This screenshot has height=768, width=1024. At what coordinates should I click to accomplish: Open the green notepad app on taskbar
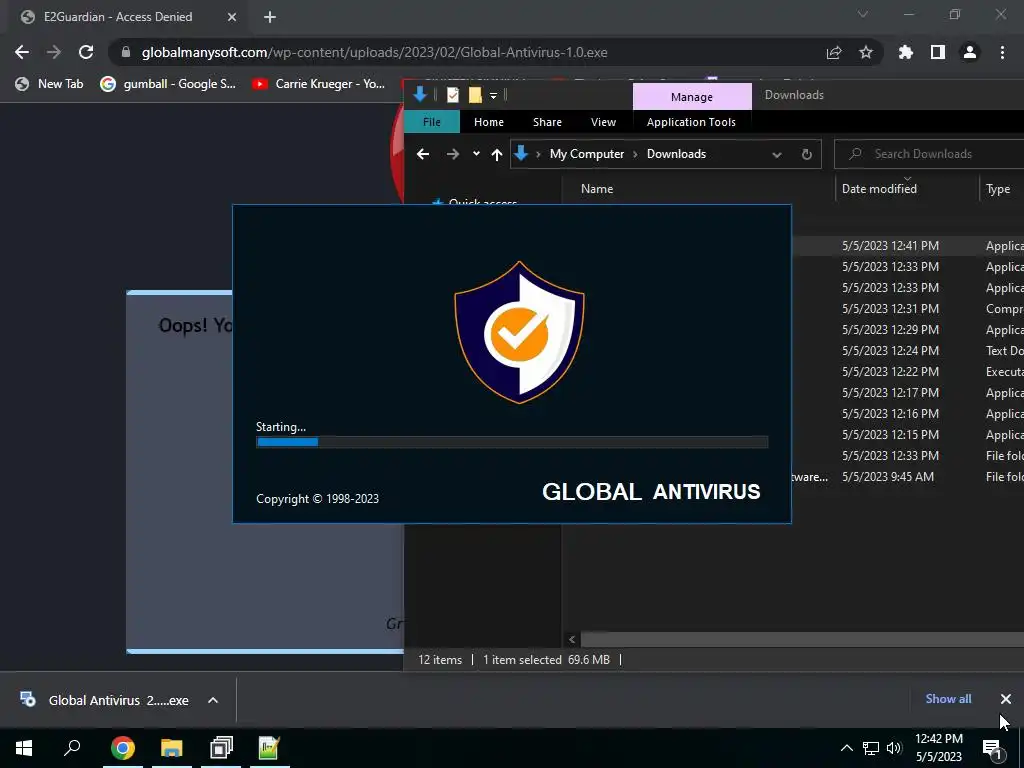click(x=269, y=748)
